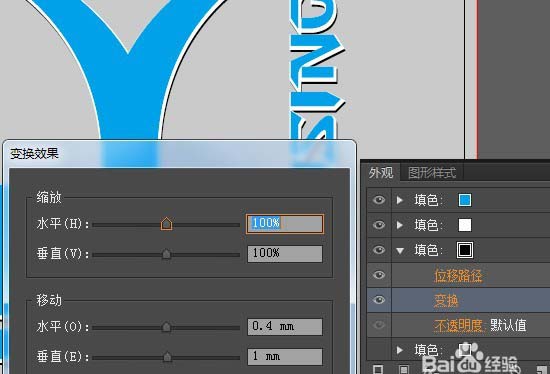Click the 移动 水平(O) slider handle
This screenshot has height=374, width=550.
point(166,327)
